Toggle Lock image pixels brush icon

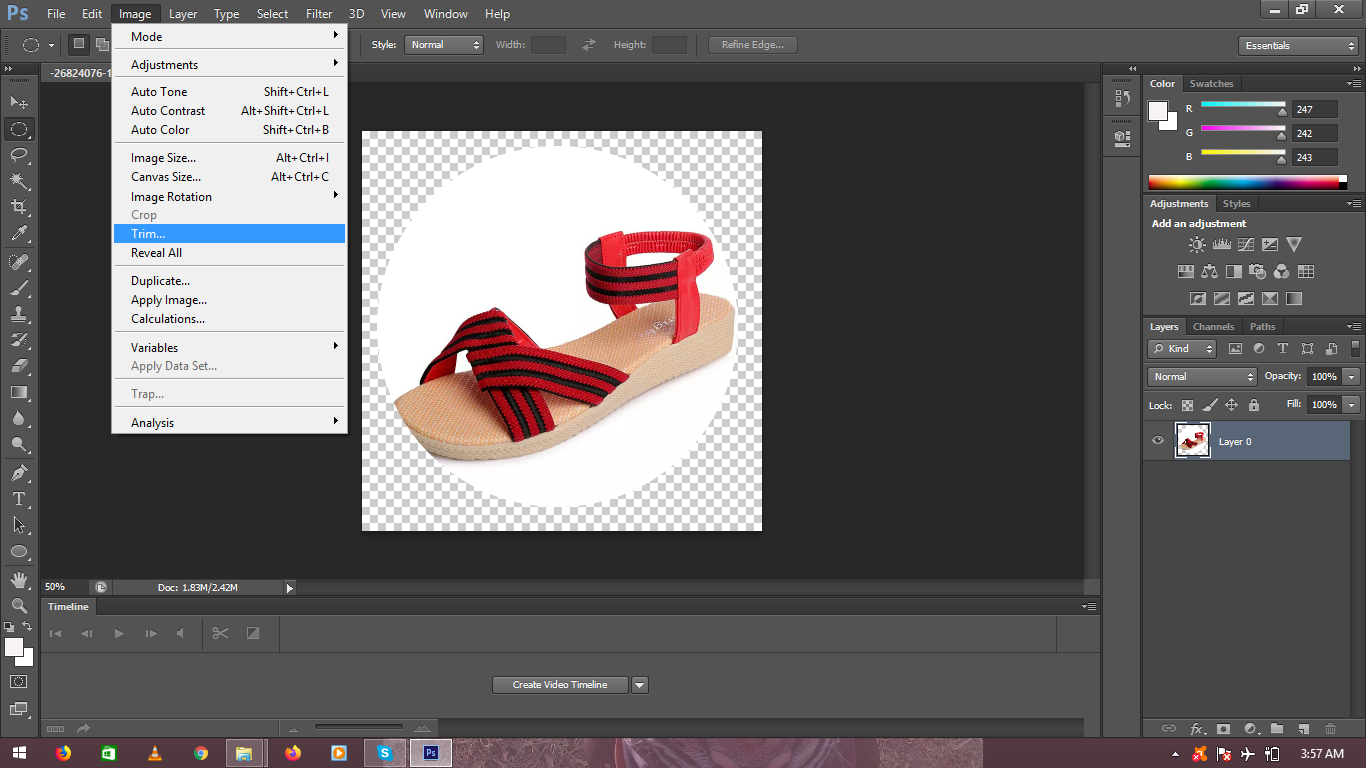pyautogui.click(x=1209, y=405)
